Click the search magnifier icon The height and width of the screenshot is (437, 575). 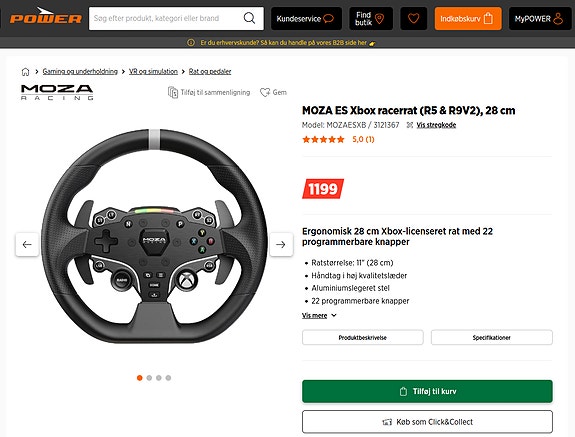(249, 18)
